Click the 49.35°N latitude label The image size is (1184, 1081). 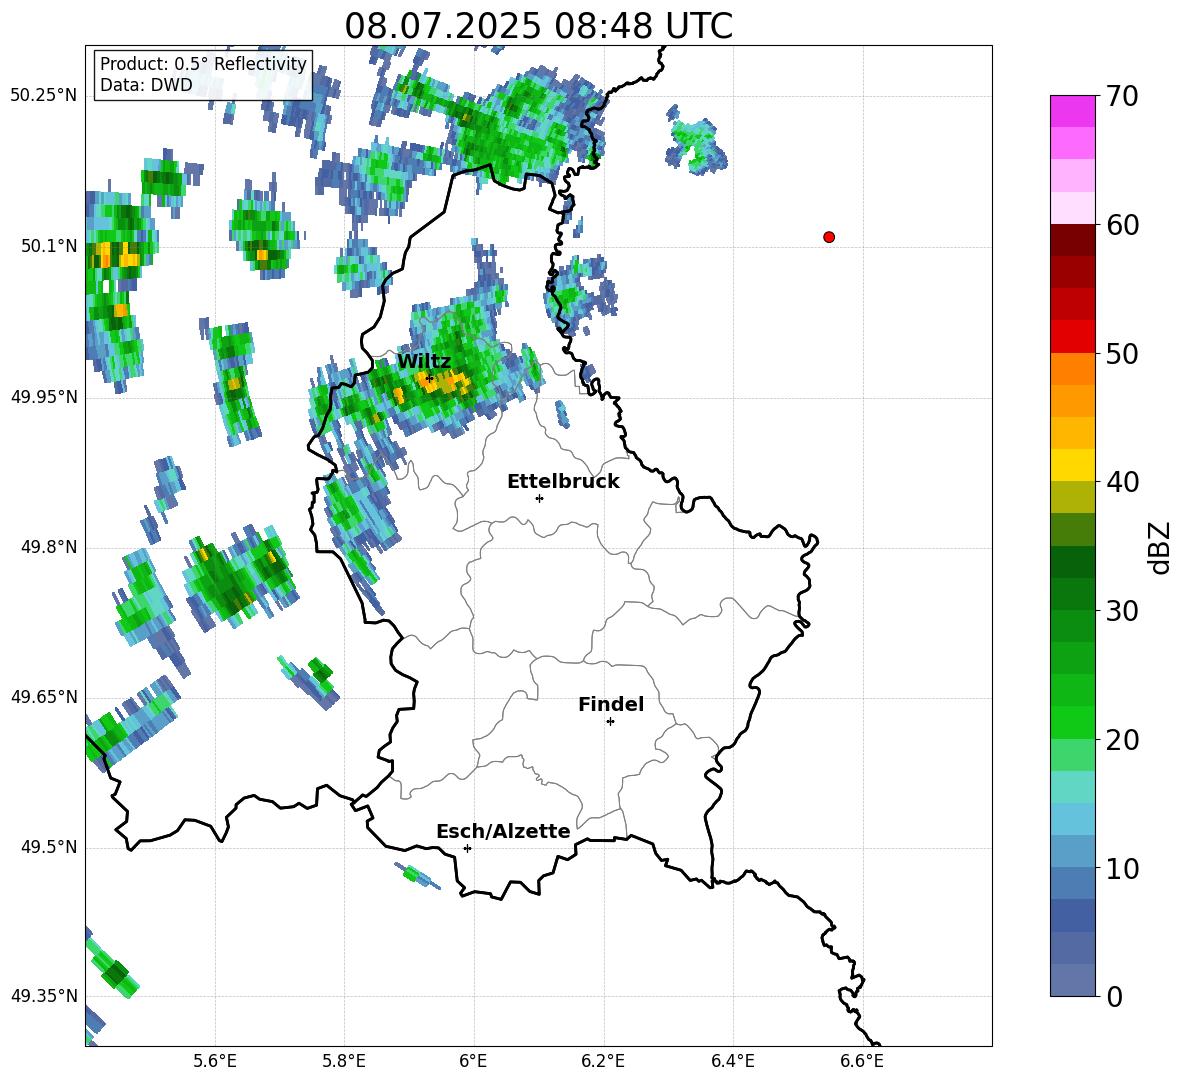44,996
